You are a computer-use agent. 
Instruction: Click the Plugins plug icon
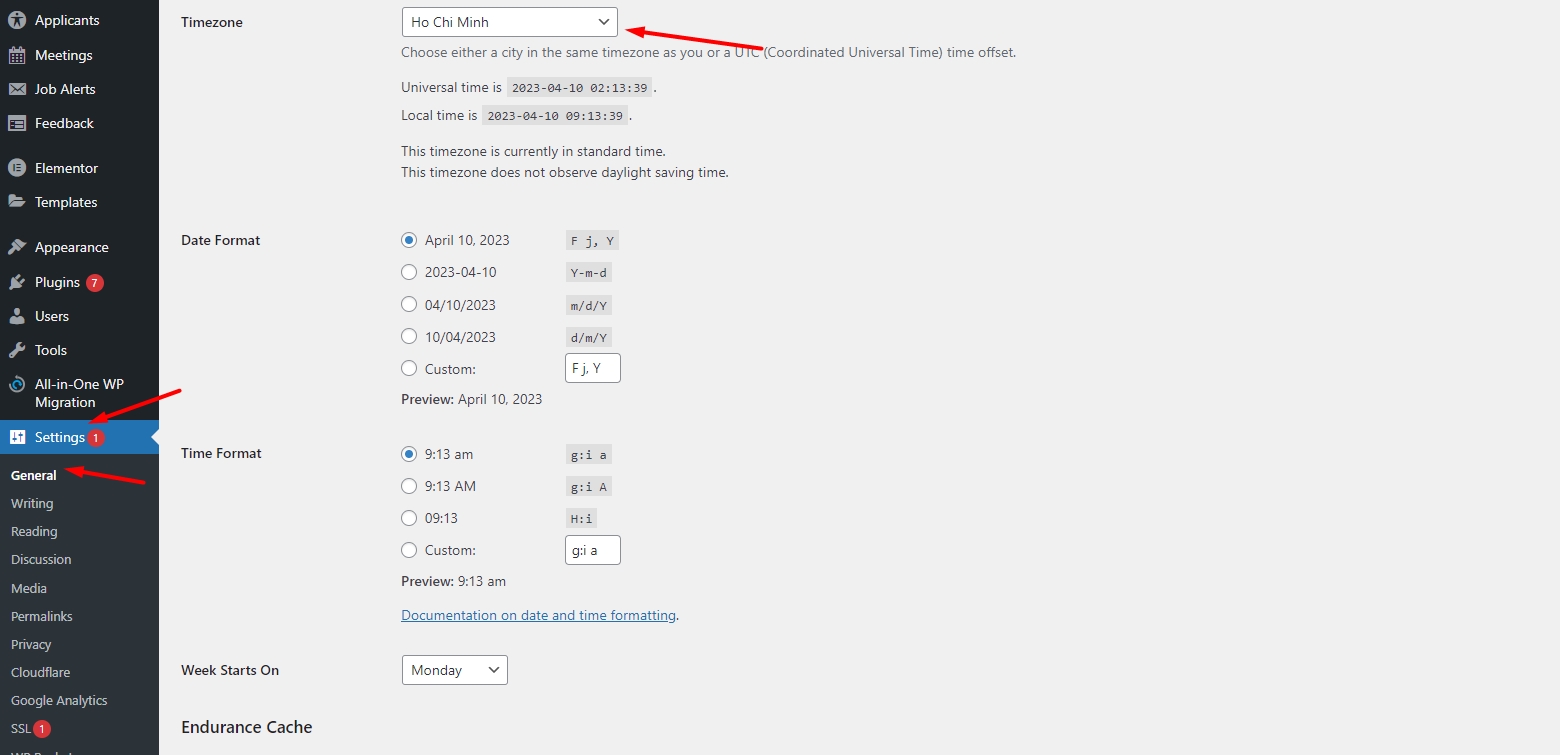pos(17,282)
